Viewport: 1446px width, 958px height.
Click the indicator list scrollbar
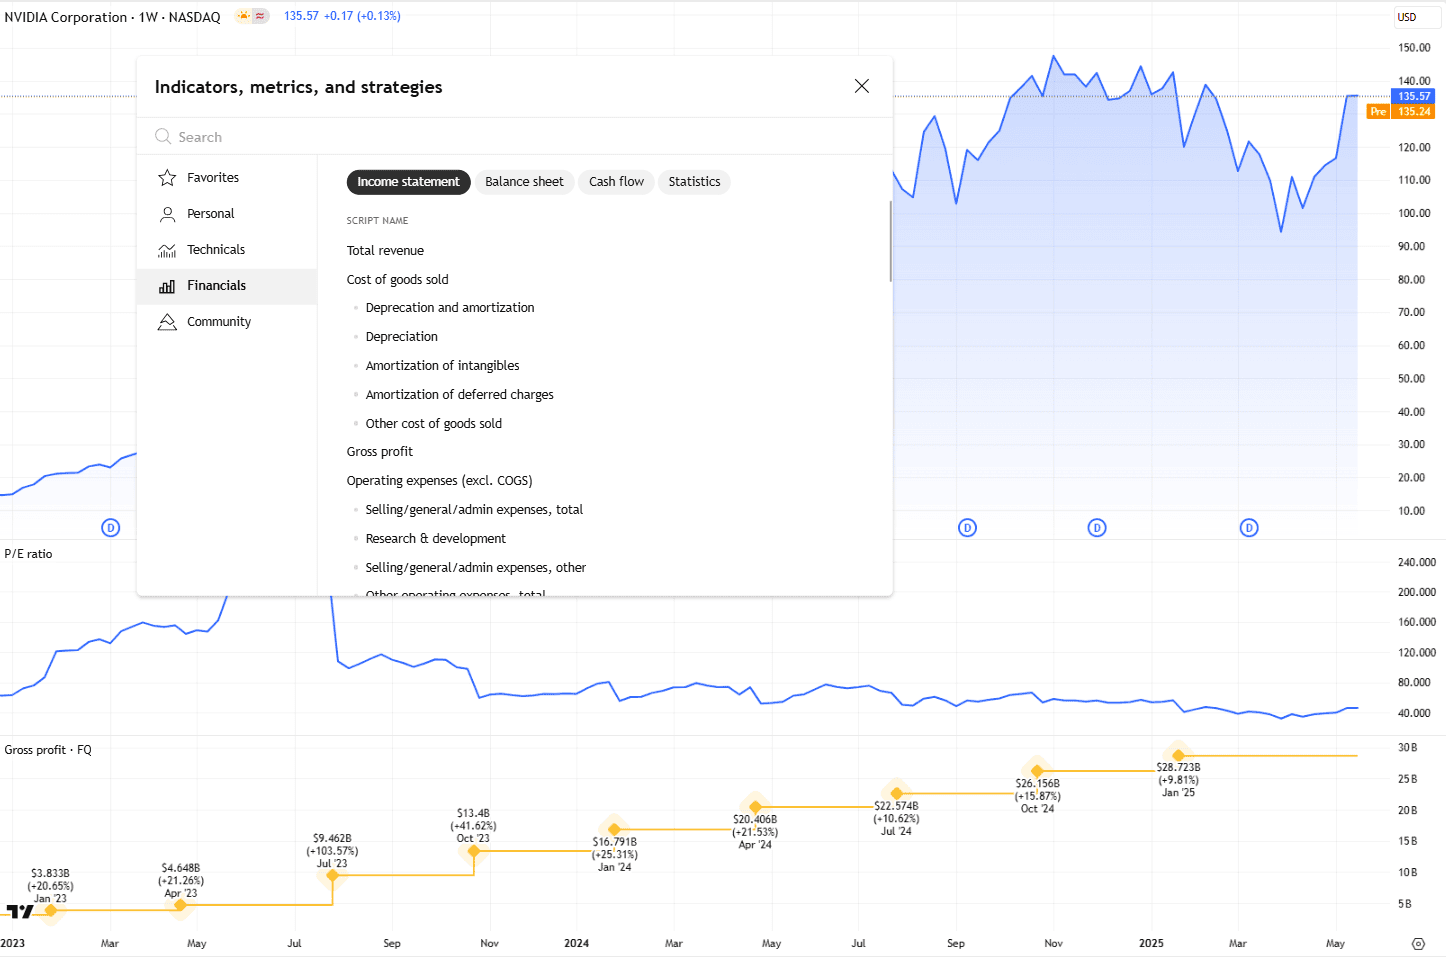(x=890, y=241)
